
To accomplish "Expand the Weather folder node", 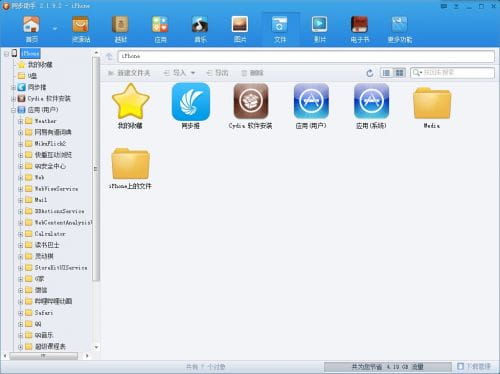I will [20, 121].
